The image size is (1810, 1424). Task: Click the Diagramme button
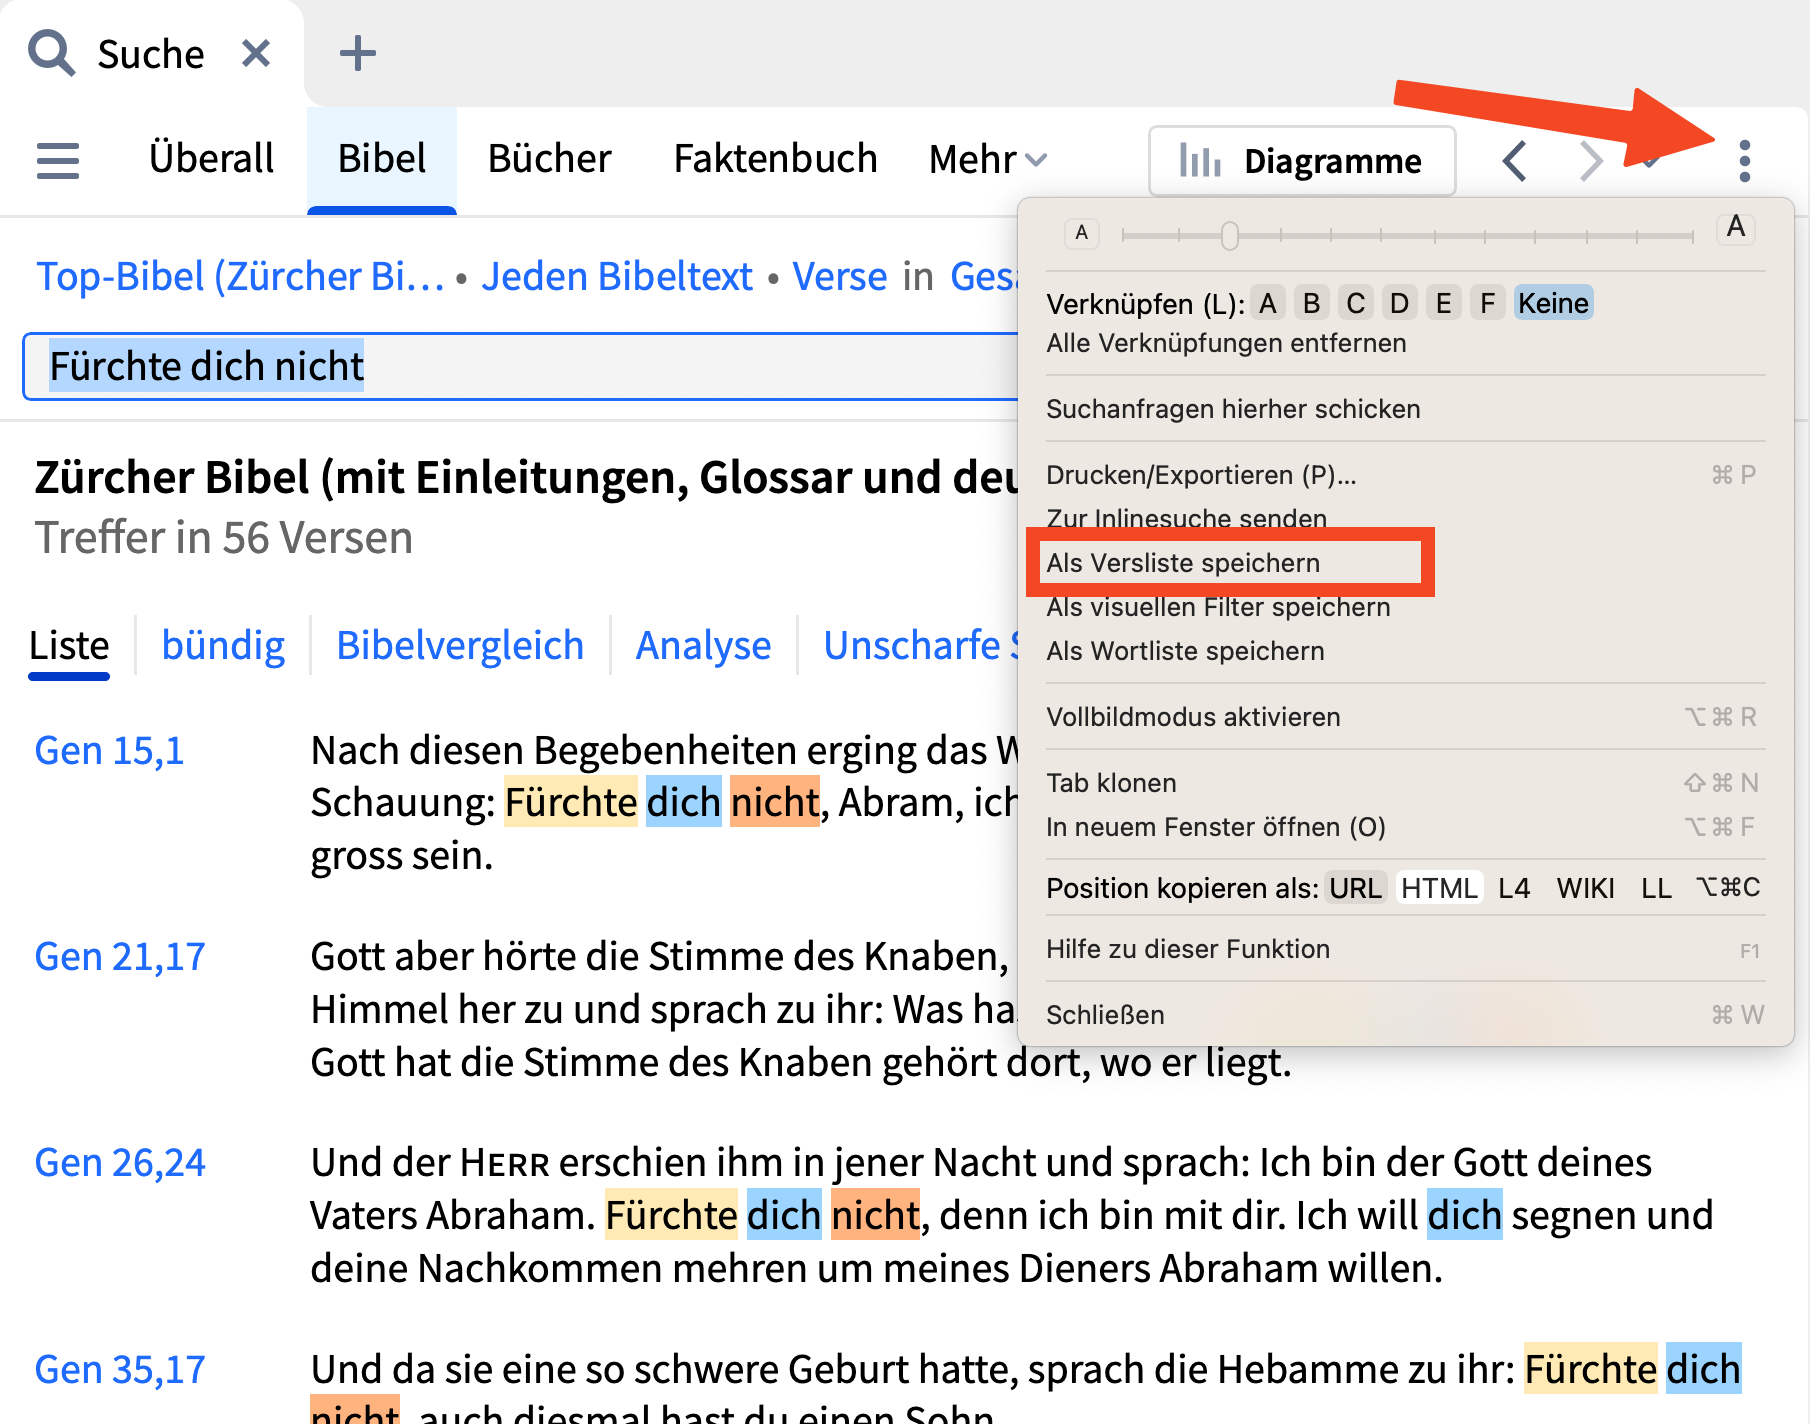click(1302, 161)
